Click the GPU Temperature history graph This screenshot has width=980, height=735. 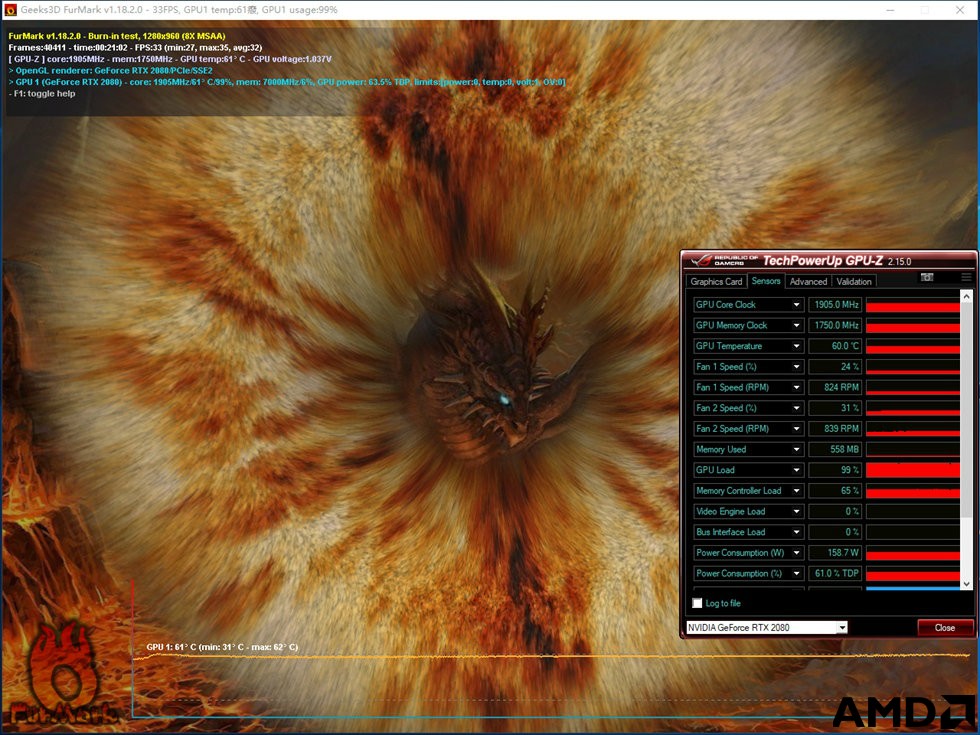(912, 346)
